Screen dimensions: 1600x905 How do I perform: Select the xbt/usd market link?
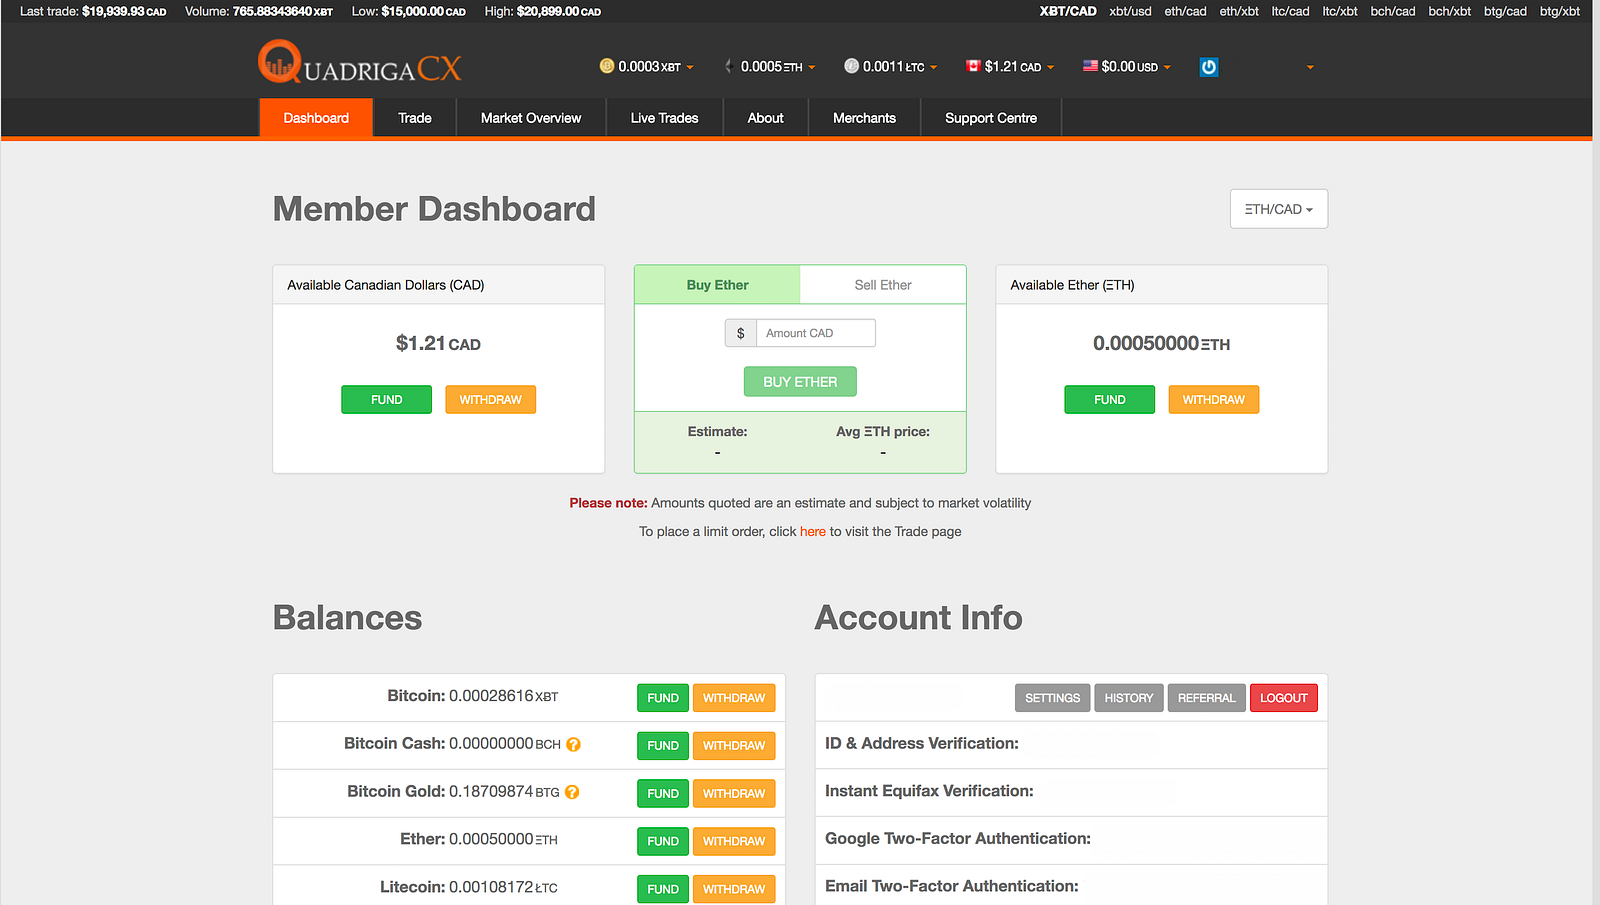tap(1130, 11)
